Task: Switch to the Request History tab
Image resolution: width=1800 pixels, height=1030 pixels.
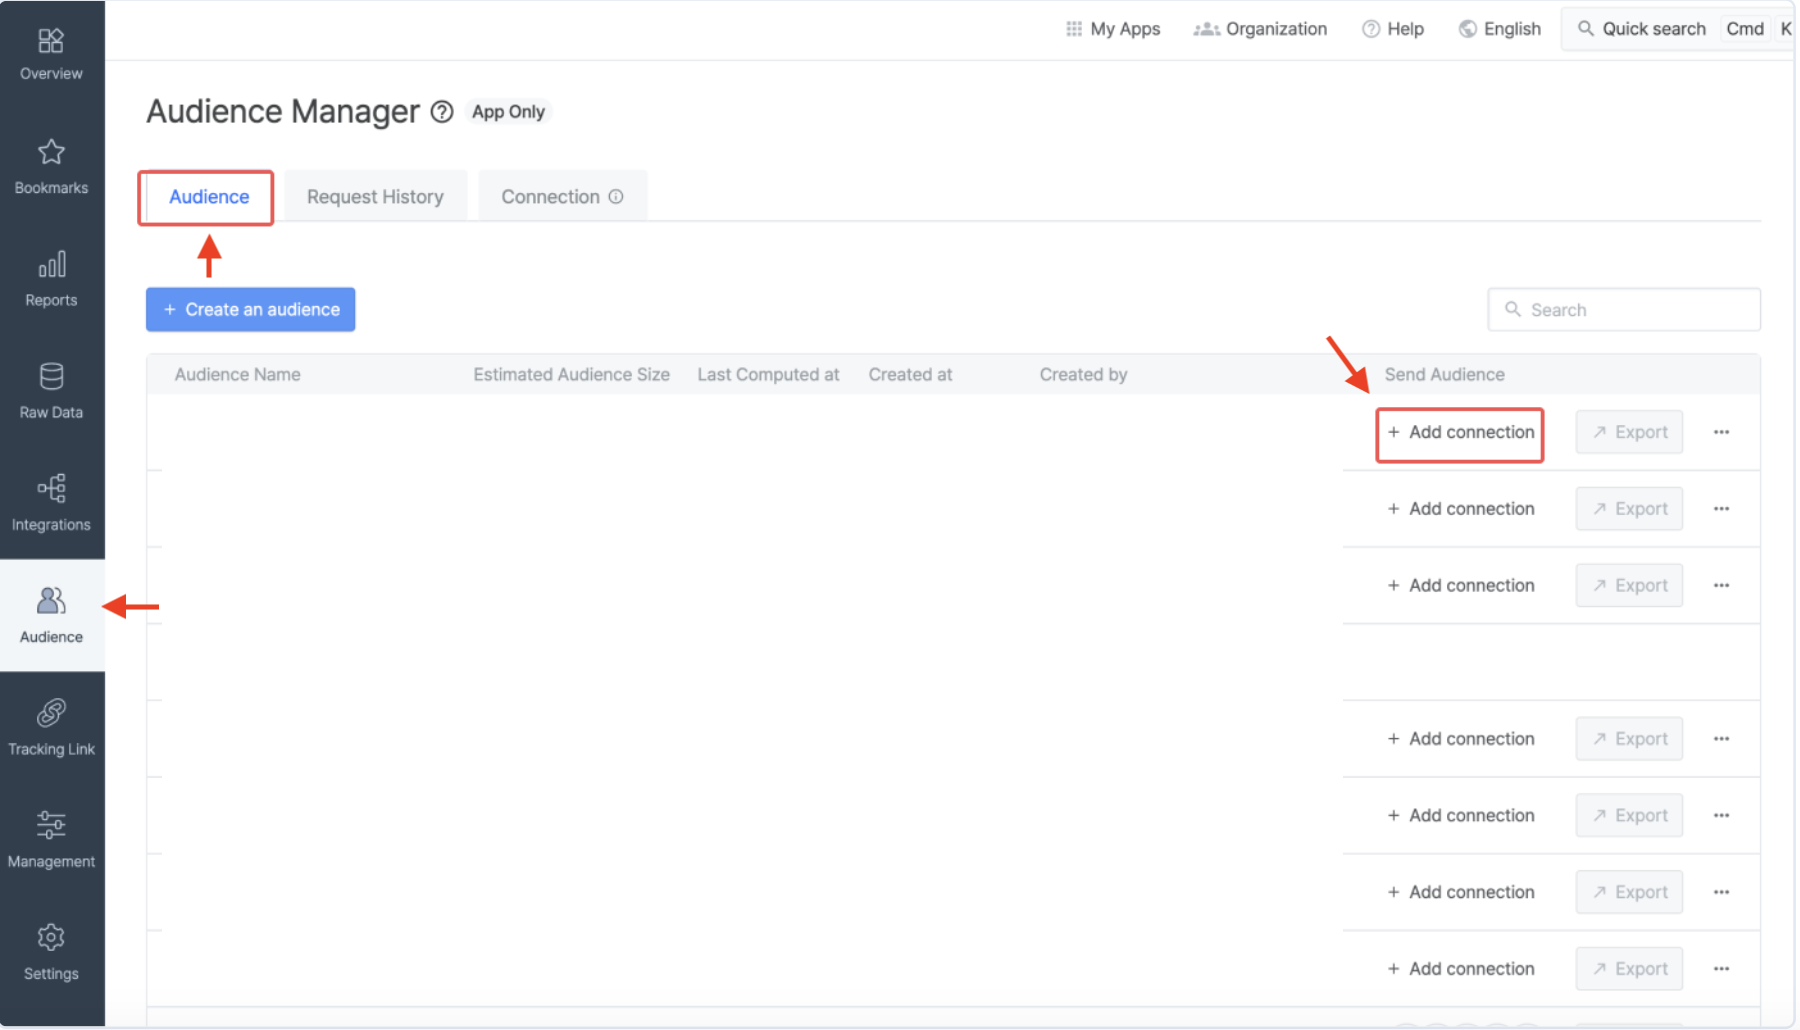Action: (375, 197)
